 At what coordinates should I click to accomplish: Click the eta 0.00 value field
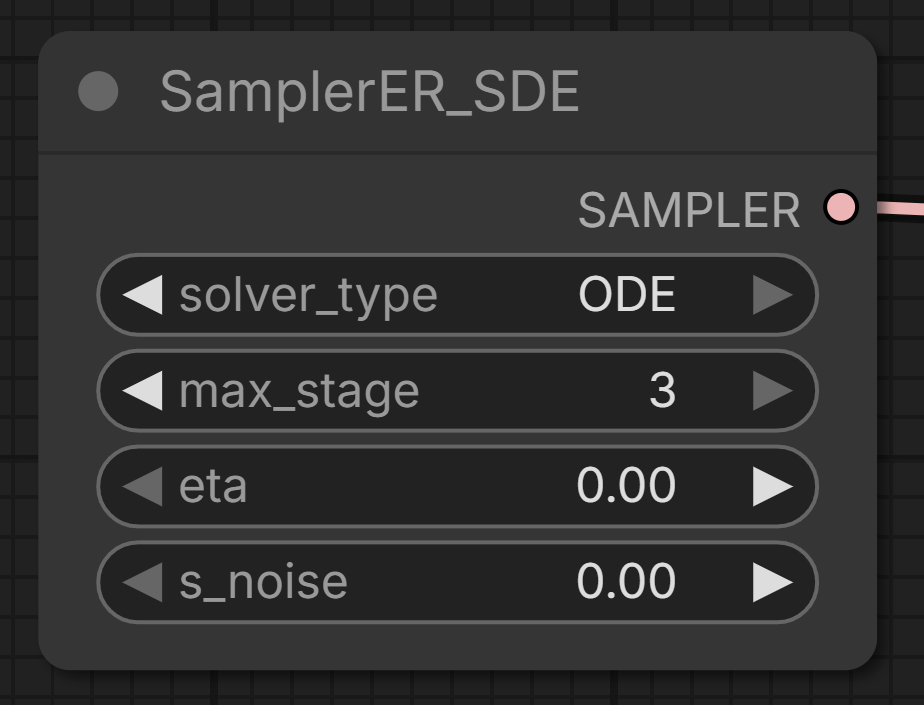[457, 486]
